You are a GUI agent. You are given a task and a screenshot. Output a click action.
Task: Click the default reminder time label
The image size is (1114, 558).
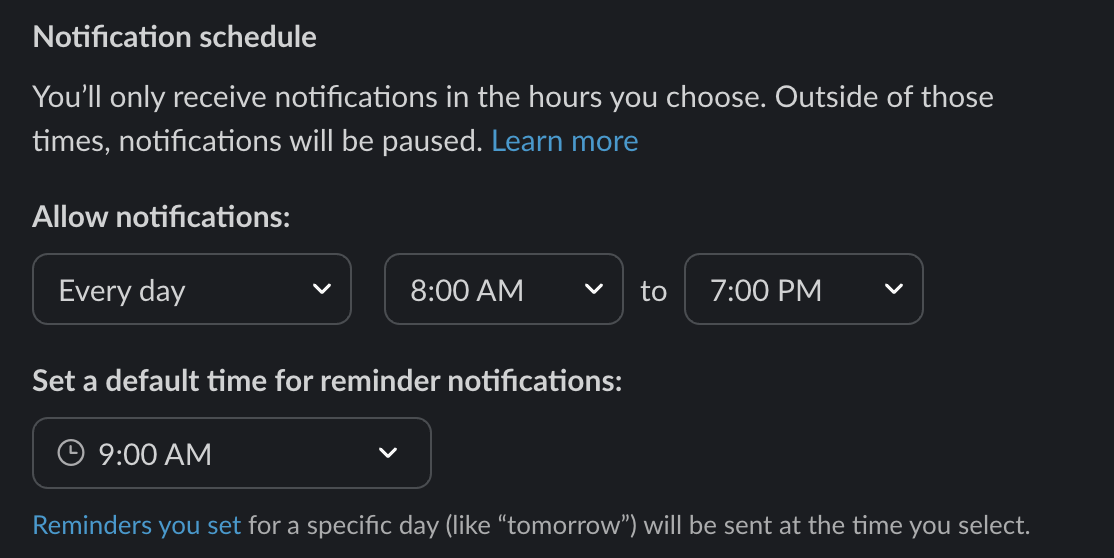pyautogui.click(x=328, y=381)
